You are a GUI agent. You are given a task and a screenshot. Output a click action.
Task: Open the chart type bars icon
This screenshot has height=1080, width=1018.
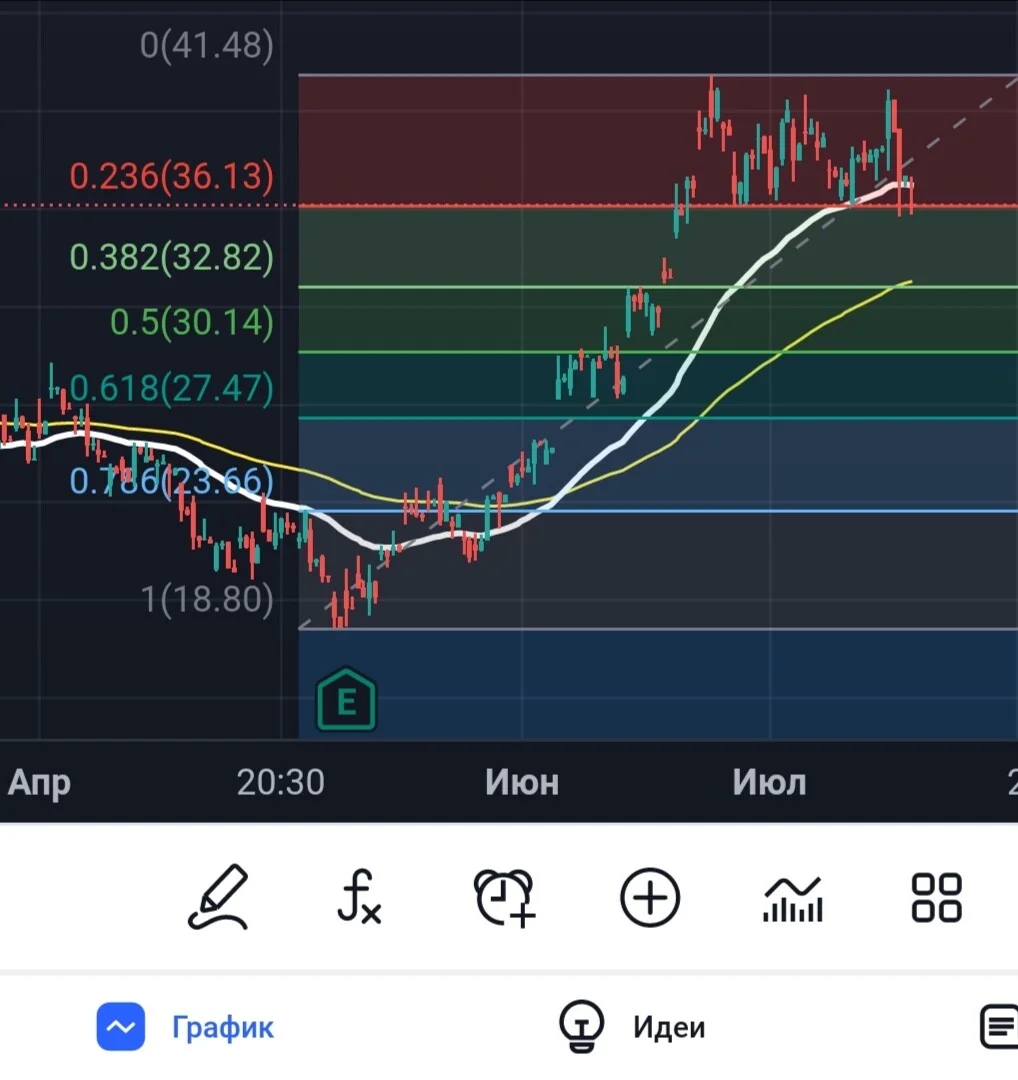click(x=793, y=899)
